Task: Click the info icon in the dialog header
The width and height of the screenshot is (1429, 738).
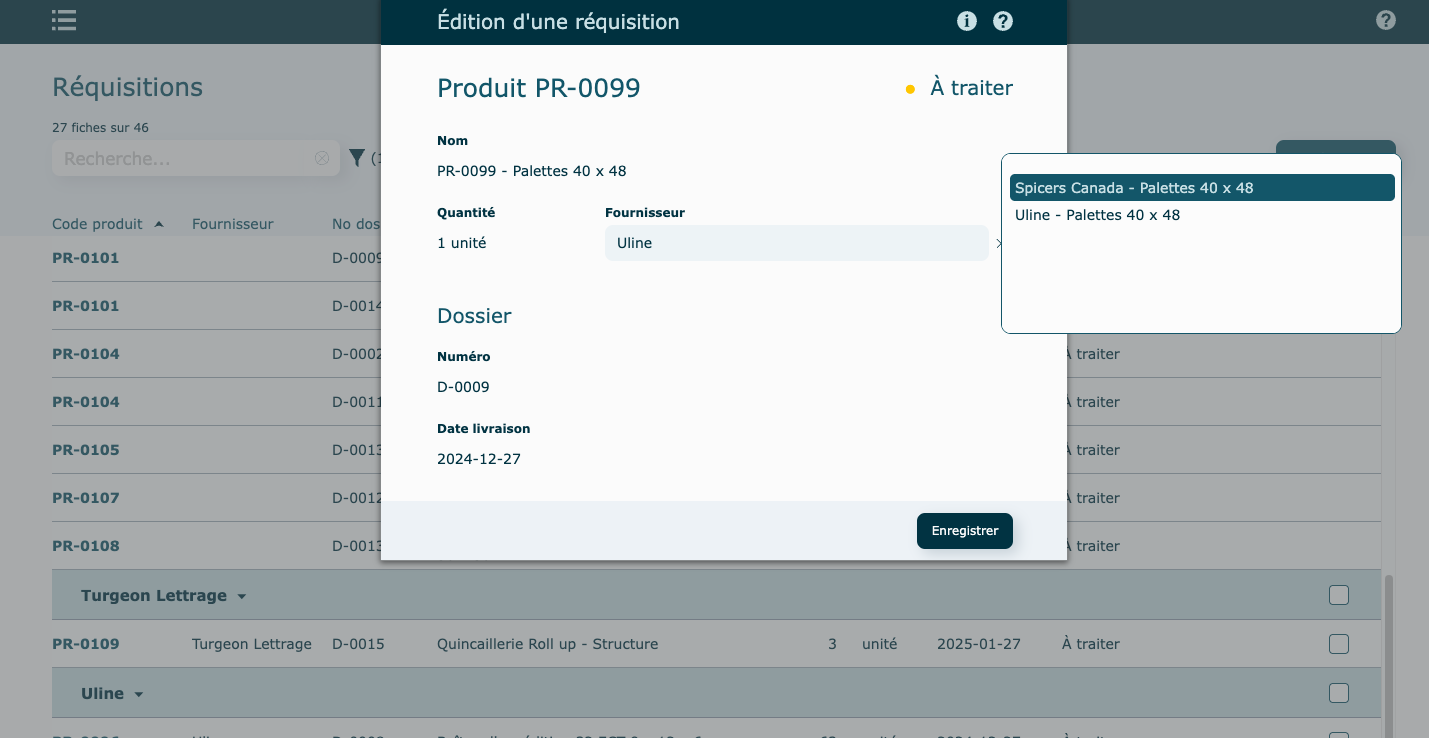Action: coord(966,21)
